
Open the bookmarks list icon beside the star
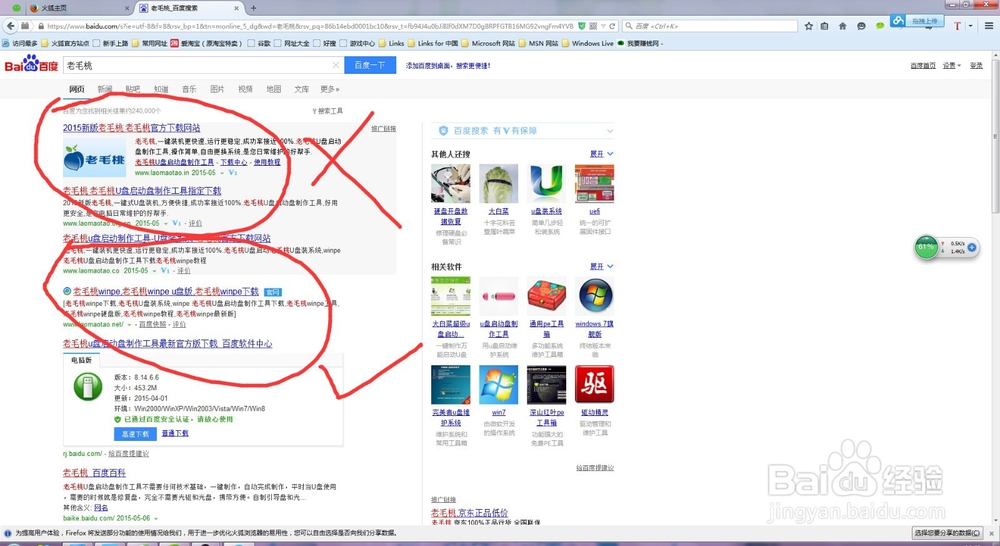(x=825, y=26)
